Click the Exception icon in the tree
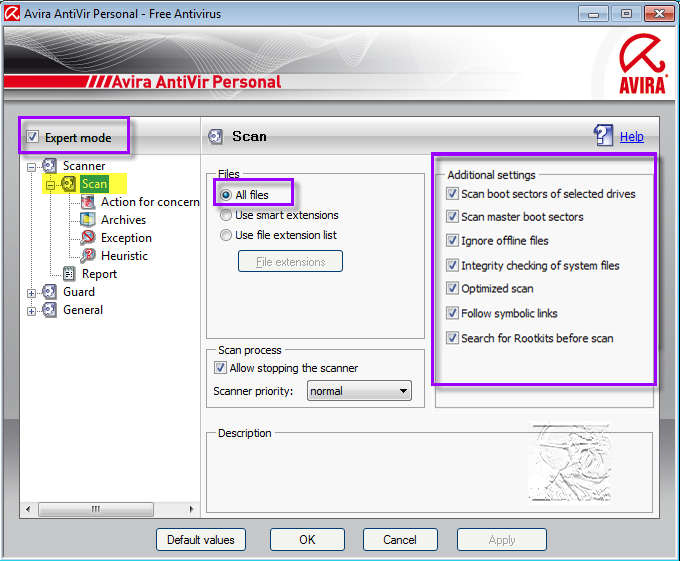 click(x=88, y=238)
